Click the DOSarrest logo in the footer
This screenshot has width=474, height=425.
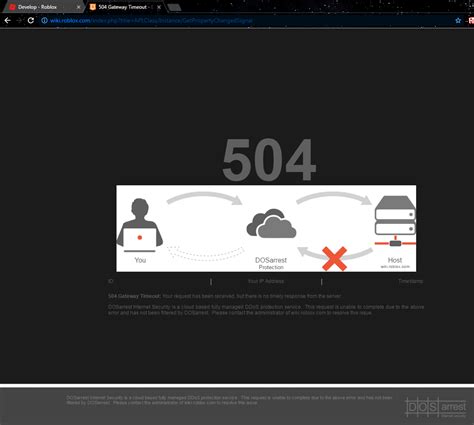436,407
